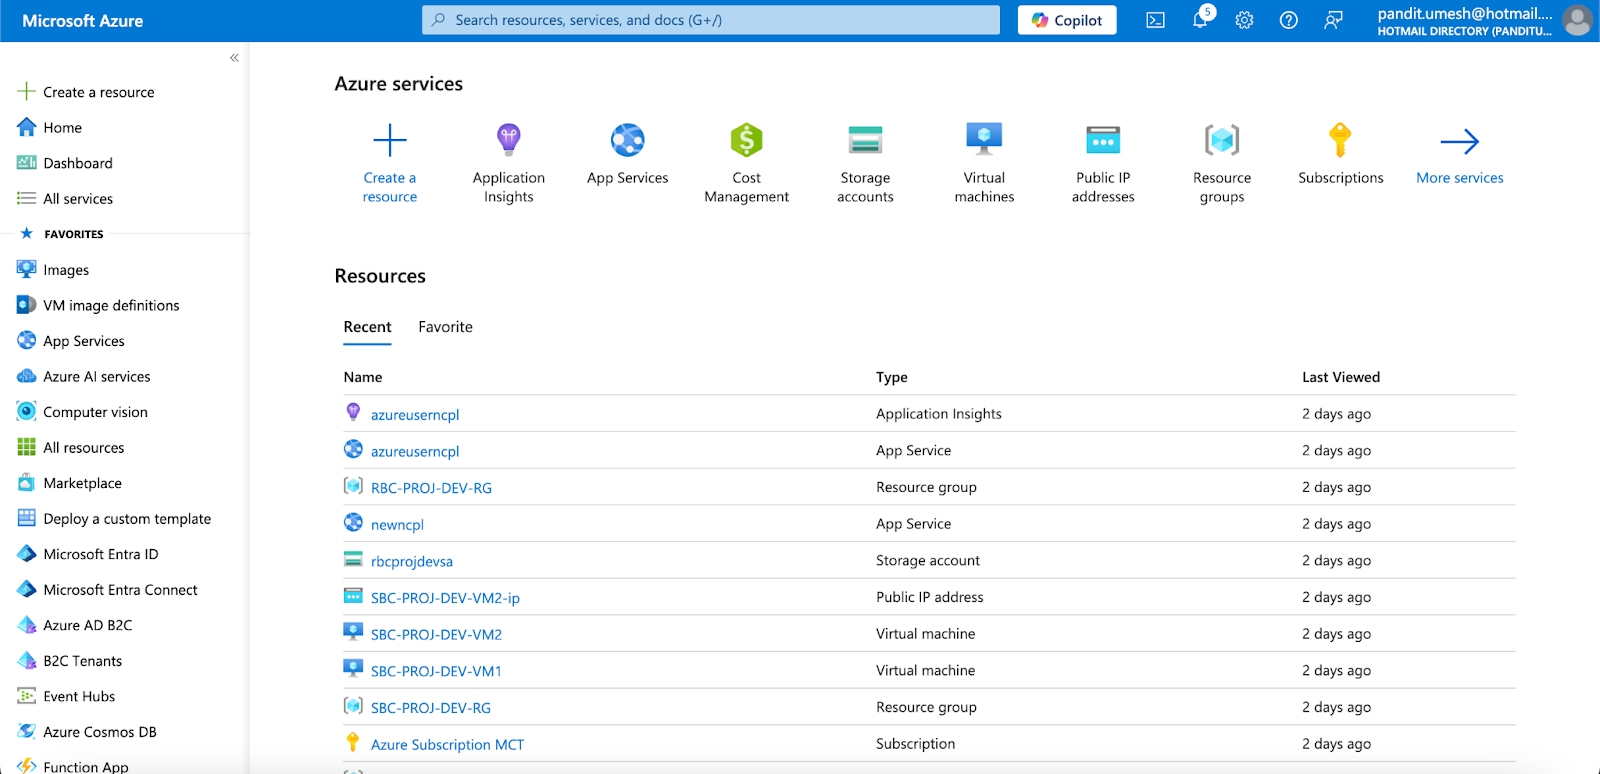1600x774 pixels.
Task: Open the App Services tile icon
Action: [628, 140]
